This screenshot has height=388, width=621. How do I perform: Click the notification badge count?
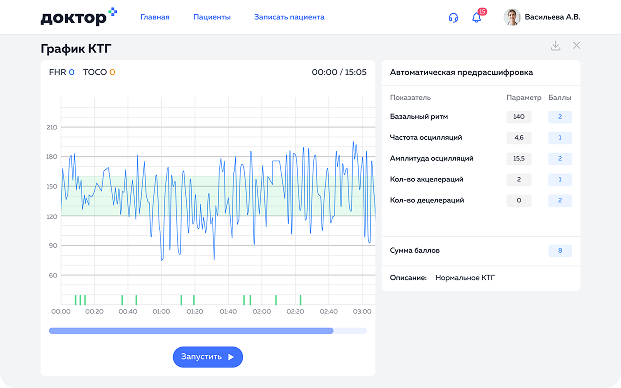pyautogui.click(x=482, y=11)
